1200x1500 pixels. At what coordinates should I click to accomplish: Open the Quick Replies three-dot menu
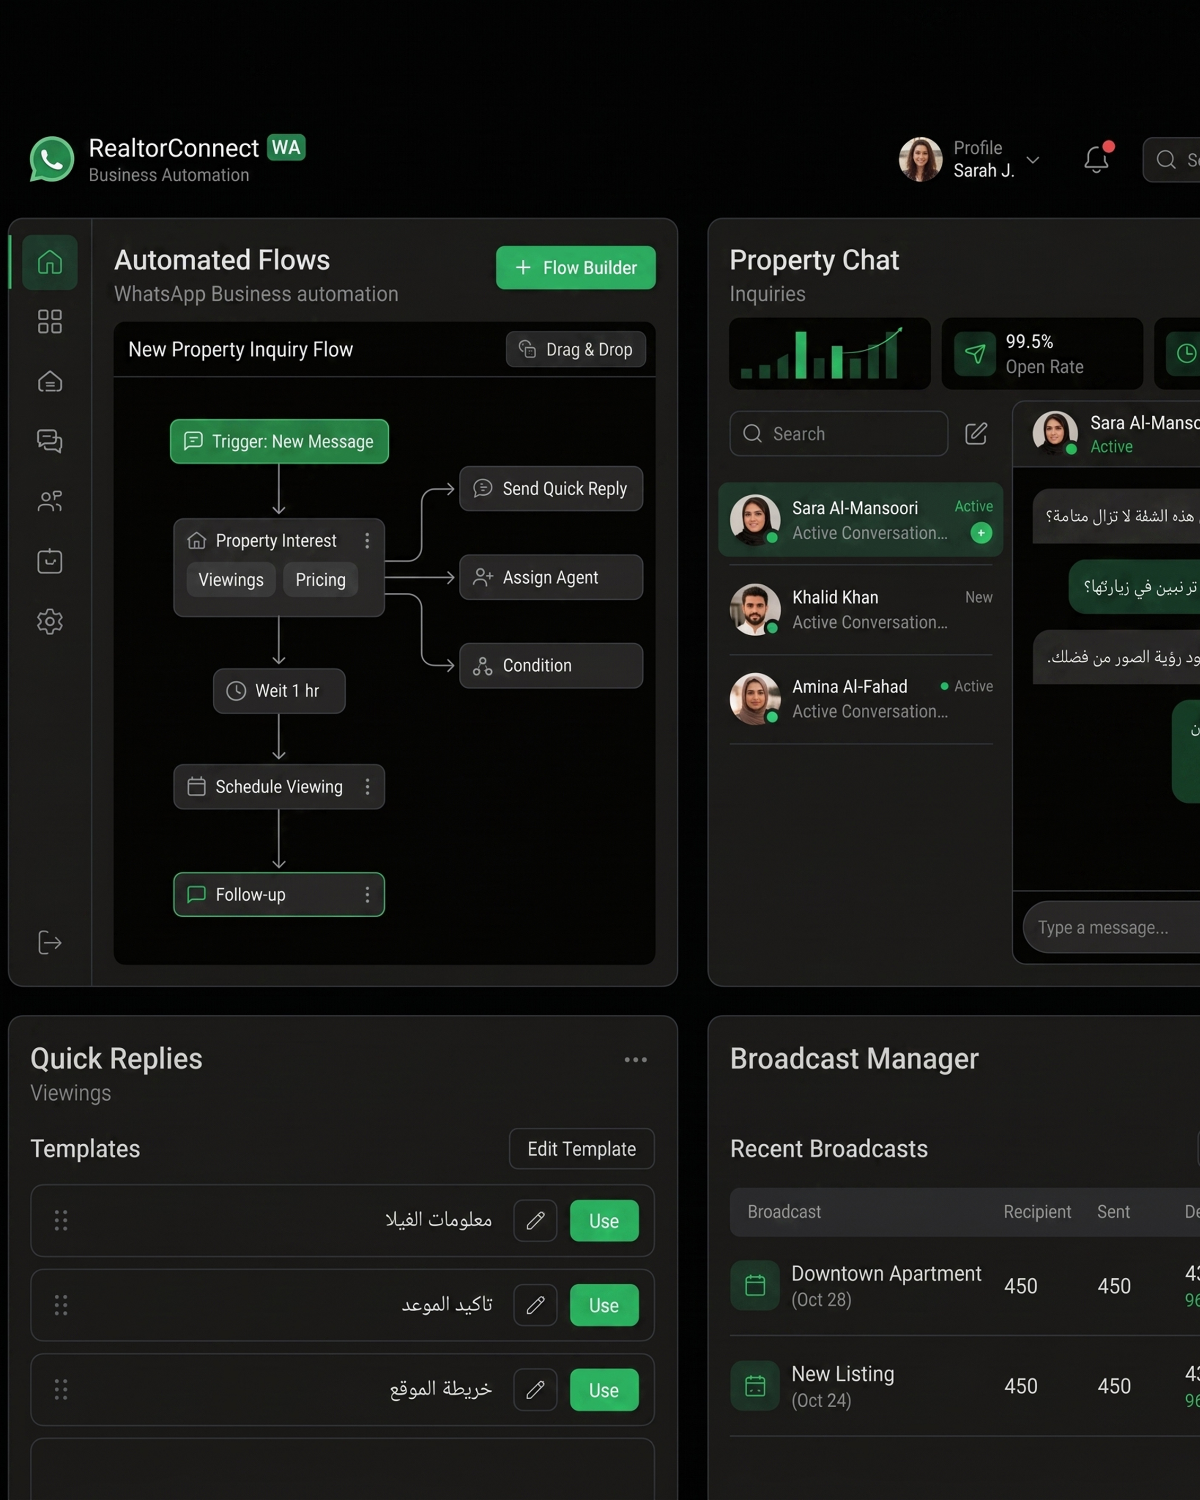point(636,1059)
